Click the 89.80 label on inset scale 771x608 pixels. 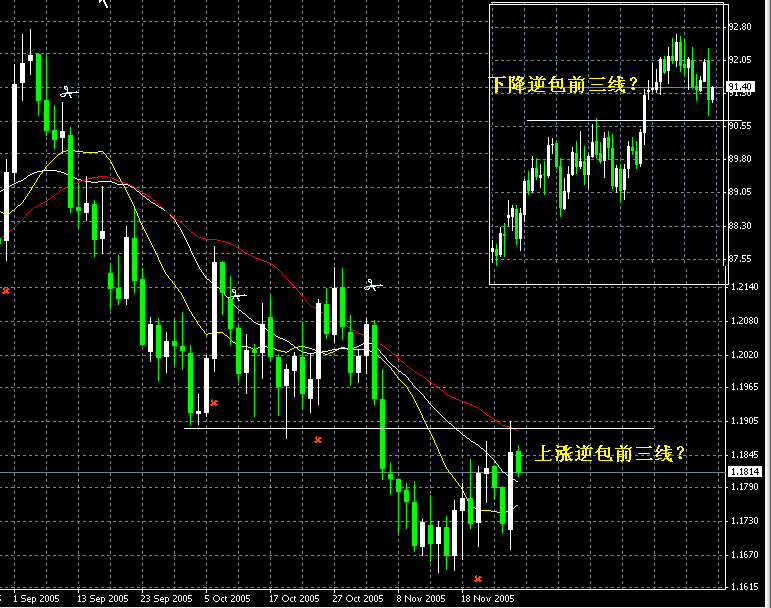coord(740,159)
